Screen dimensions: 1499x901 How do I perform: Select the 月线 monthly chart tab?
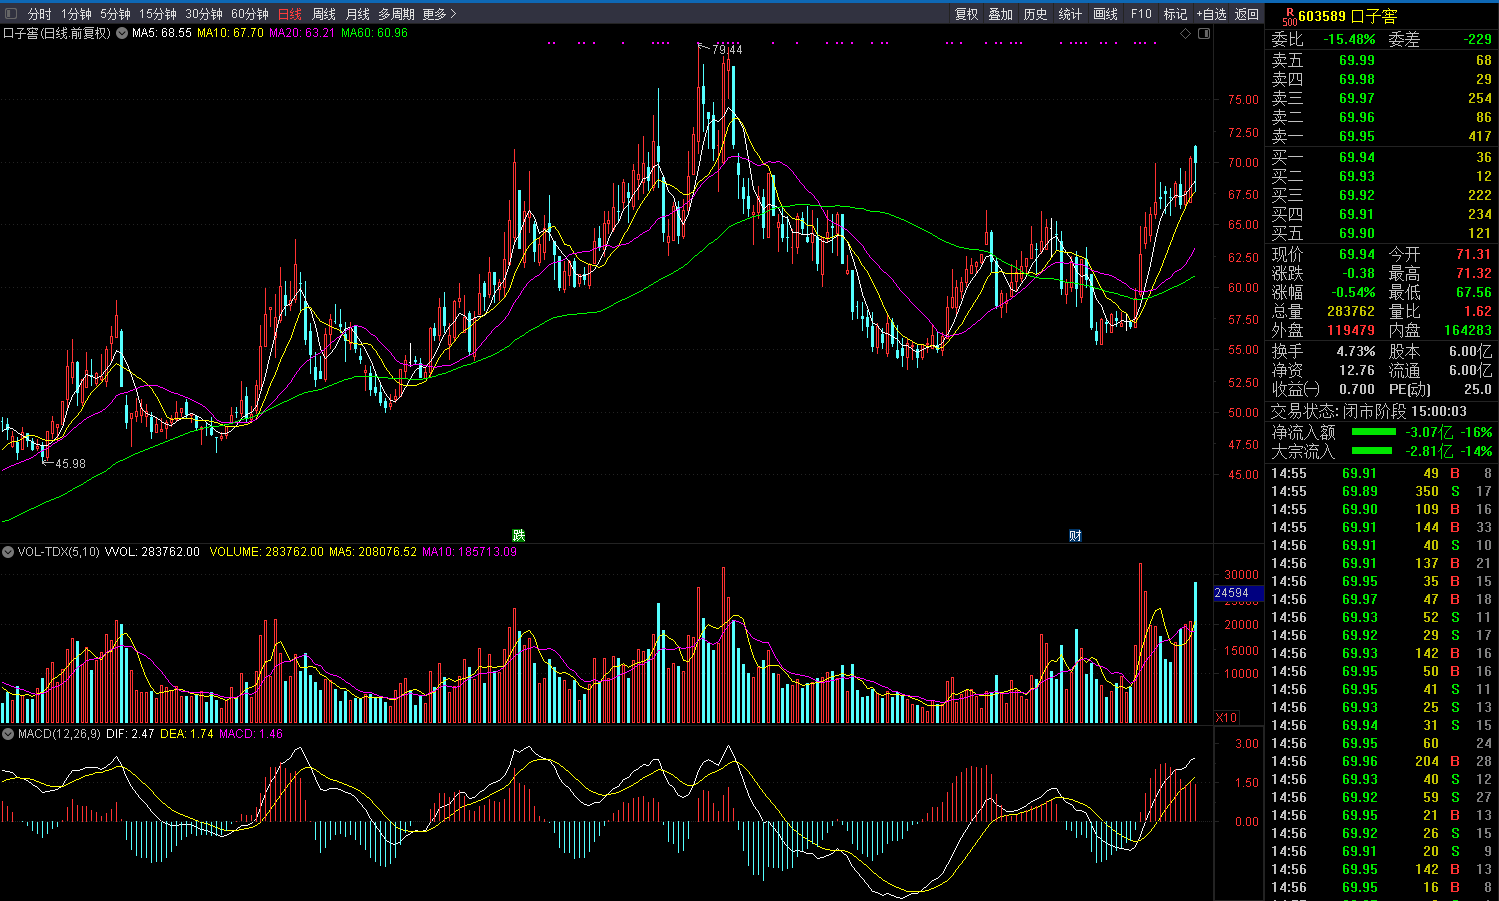coord(357,14)
